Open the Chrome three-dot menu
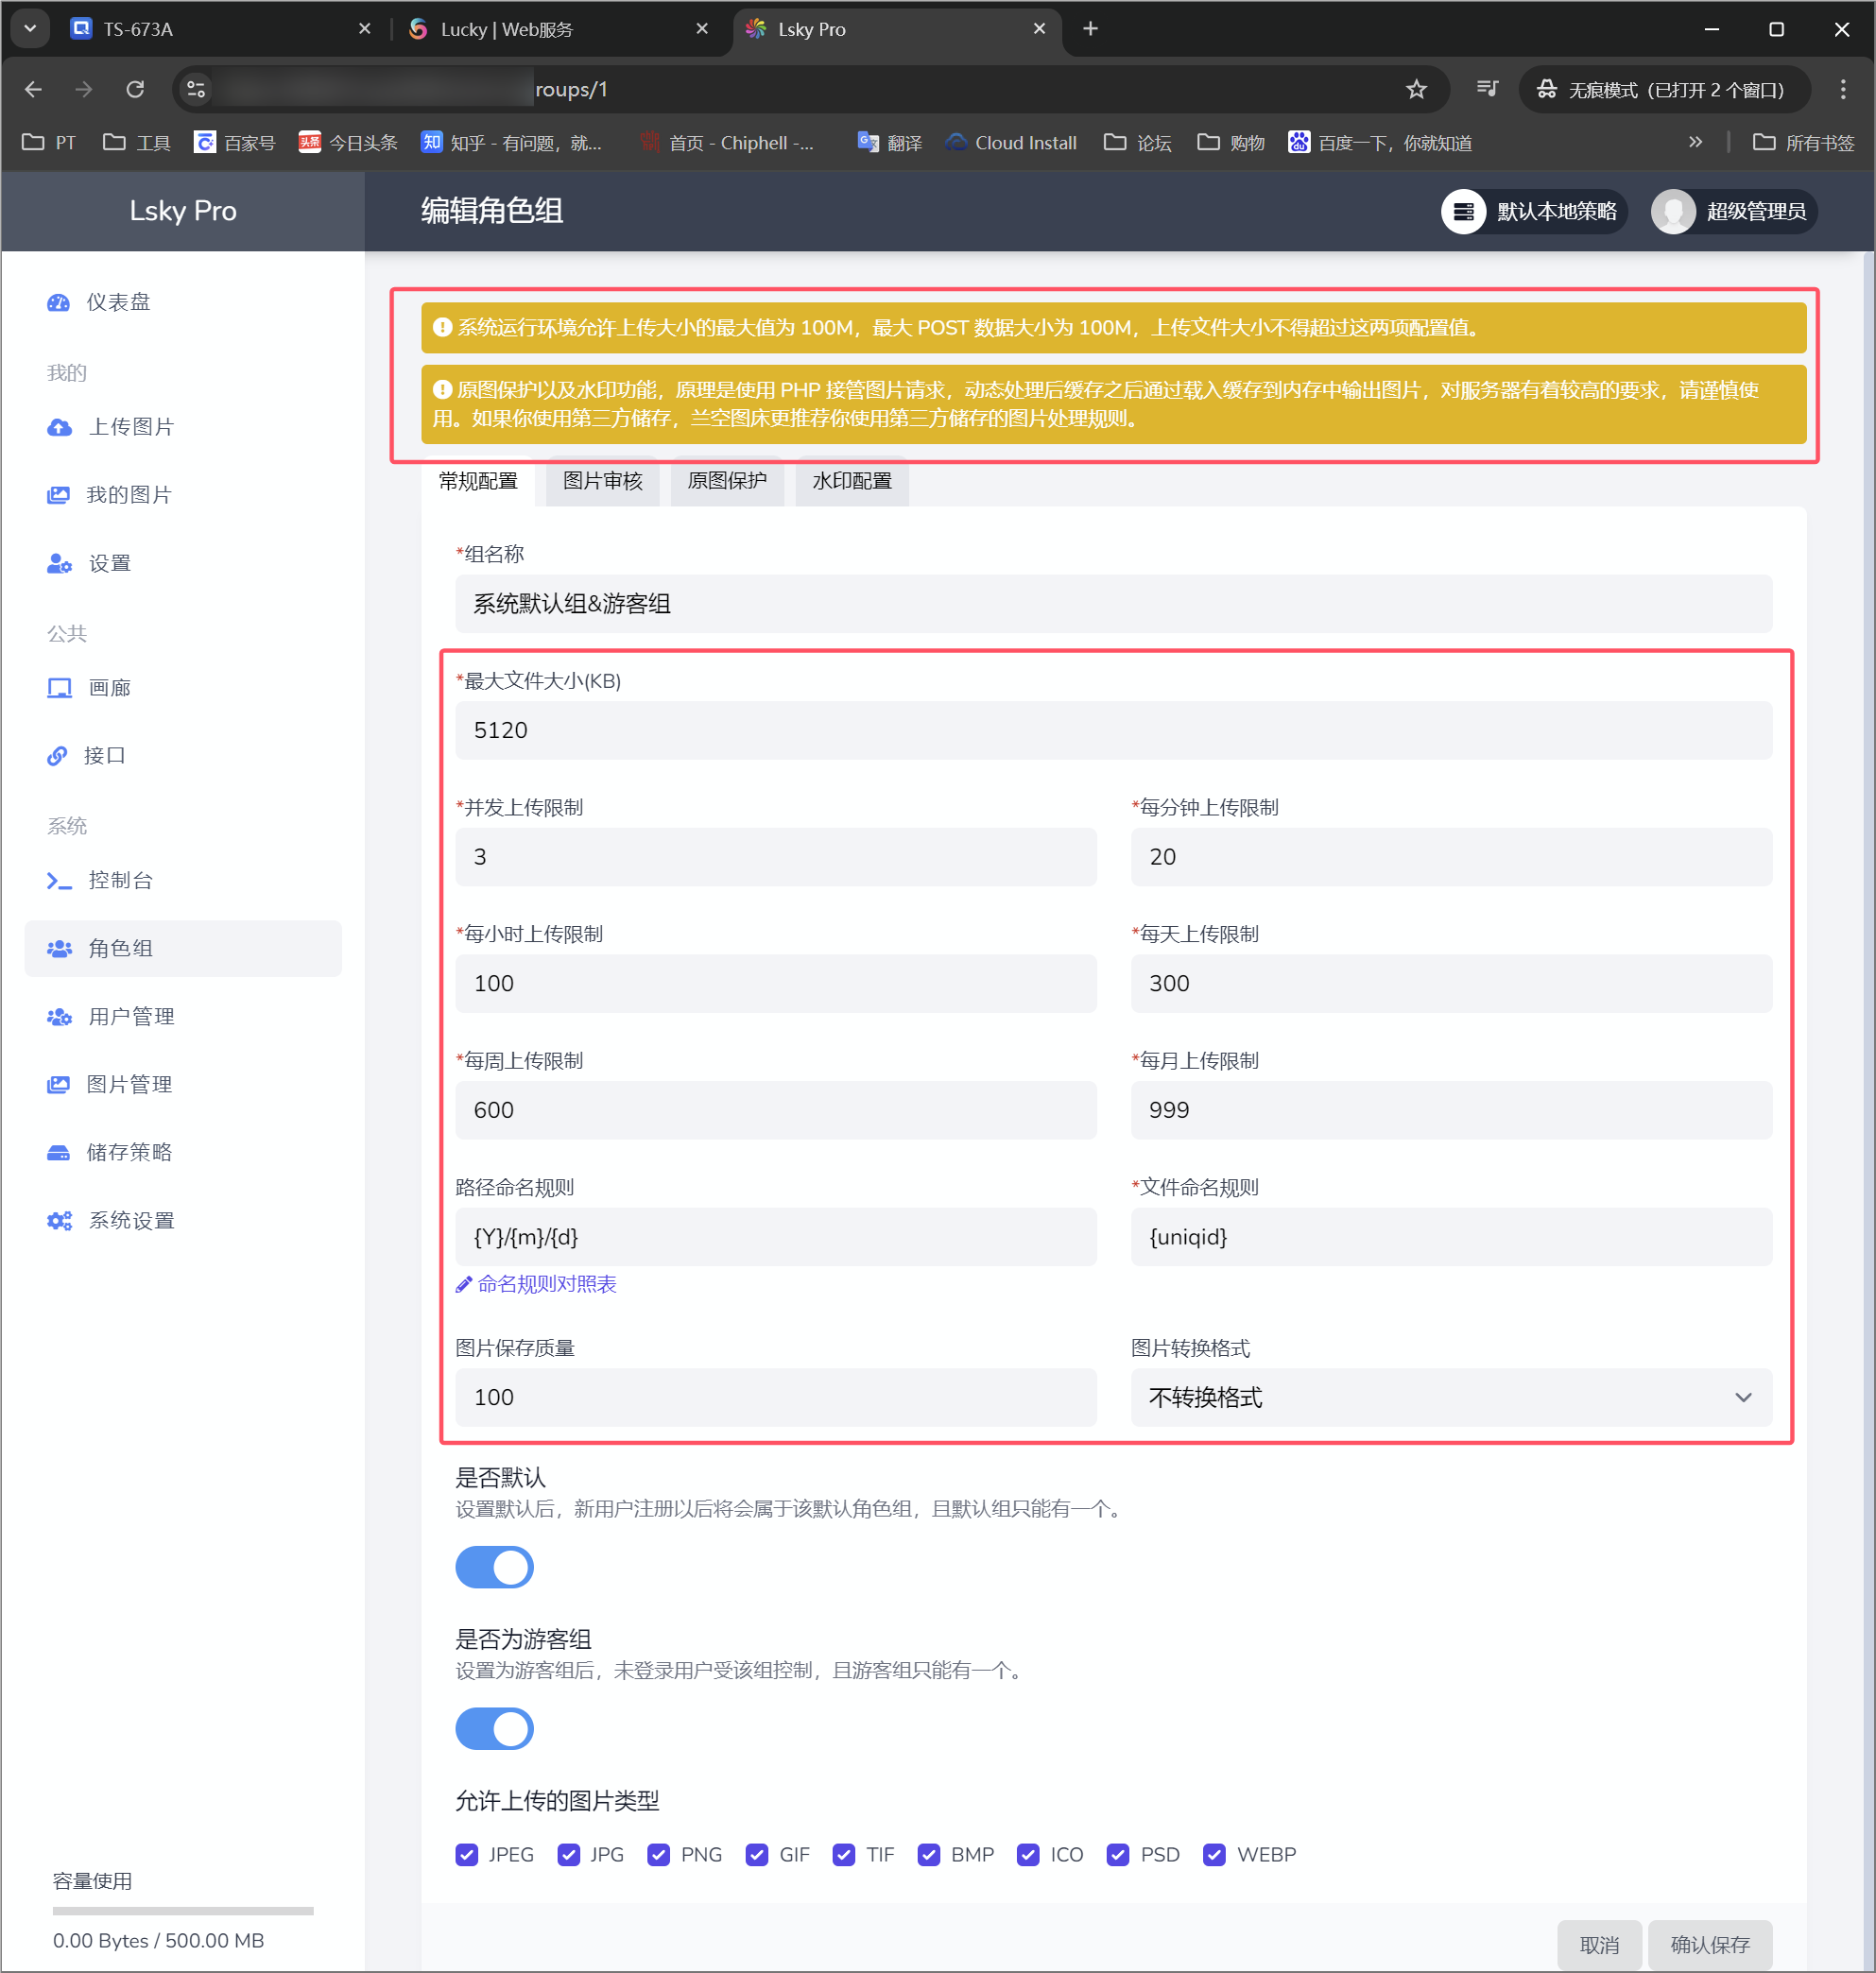 (x=1843, y=89)
